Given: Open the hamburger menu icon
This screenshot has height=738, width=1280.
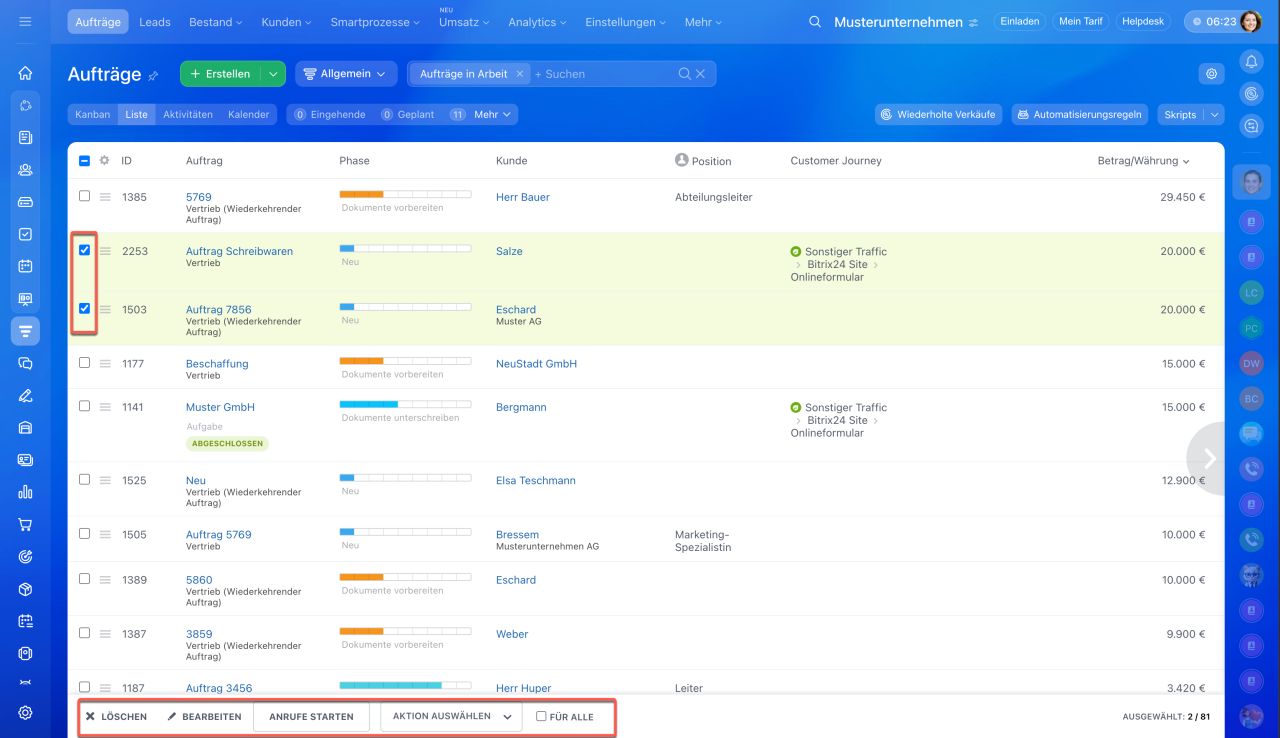Looking at the screenshot, I should 25,22.
